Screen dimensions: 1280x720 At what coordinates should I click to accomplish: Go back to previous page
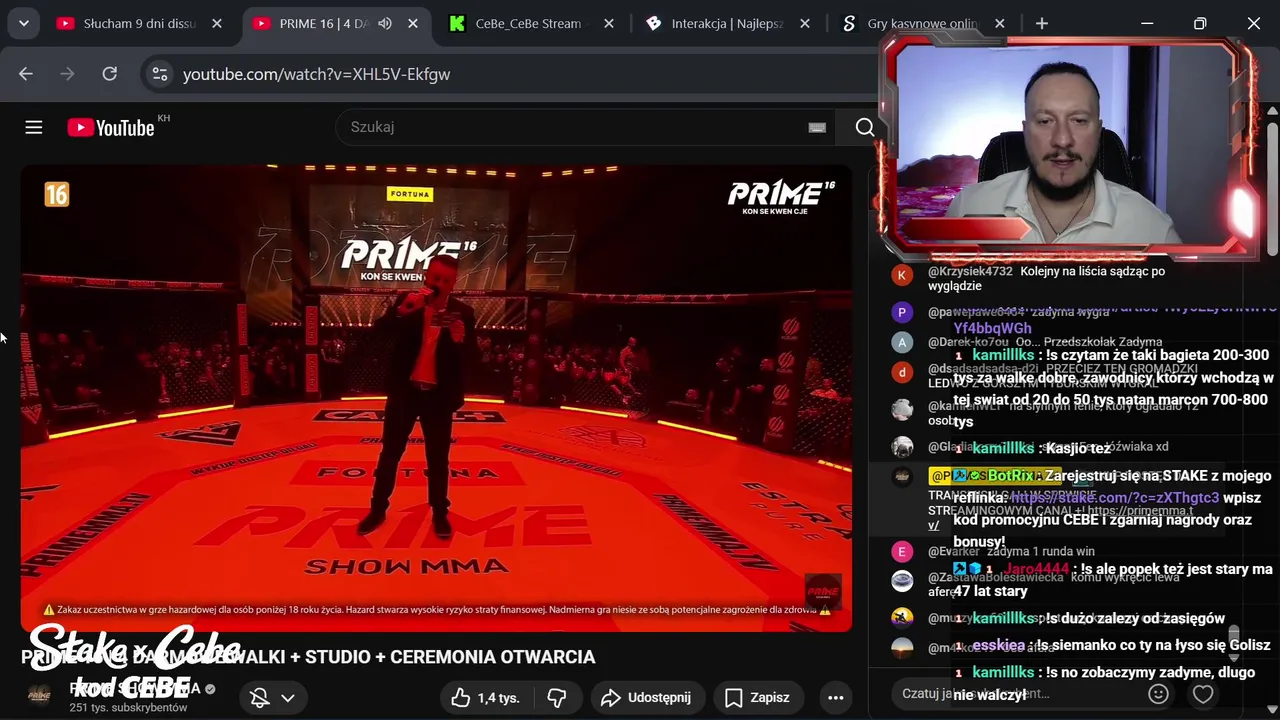[x=26, y=74]
